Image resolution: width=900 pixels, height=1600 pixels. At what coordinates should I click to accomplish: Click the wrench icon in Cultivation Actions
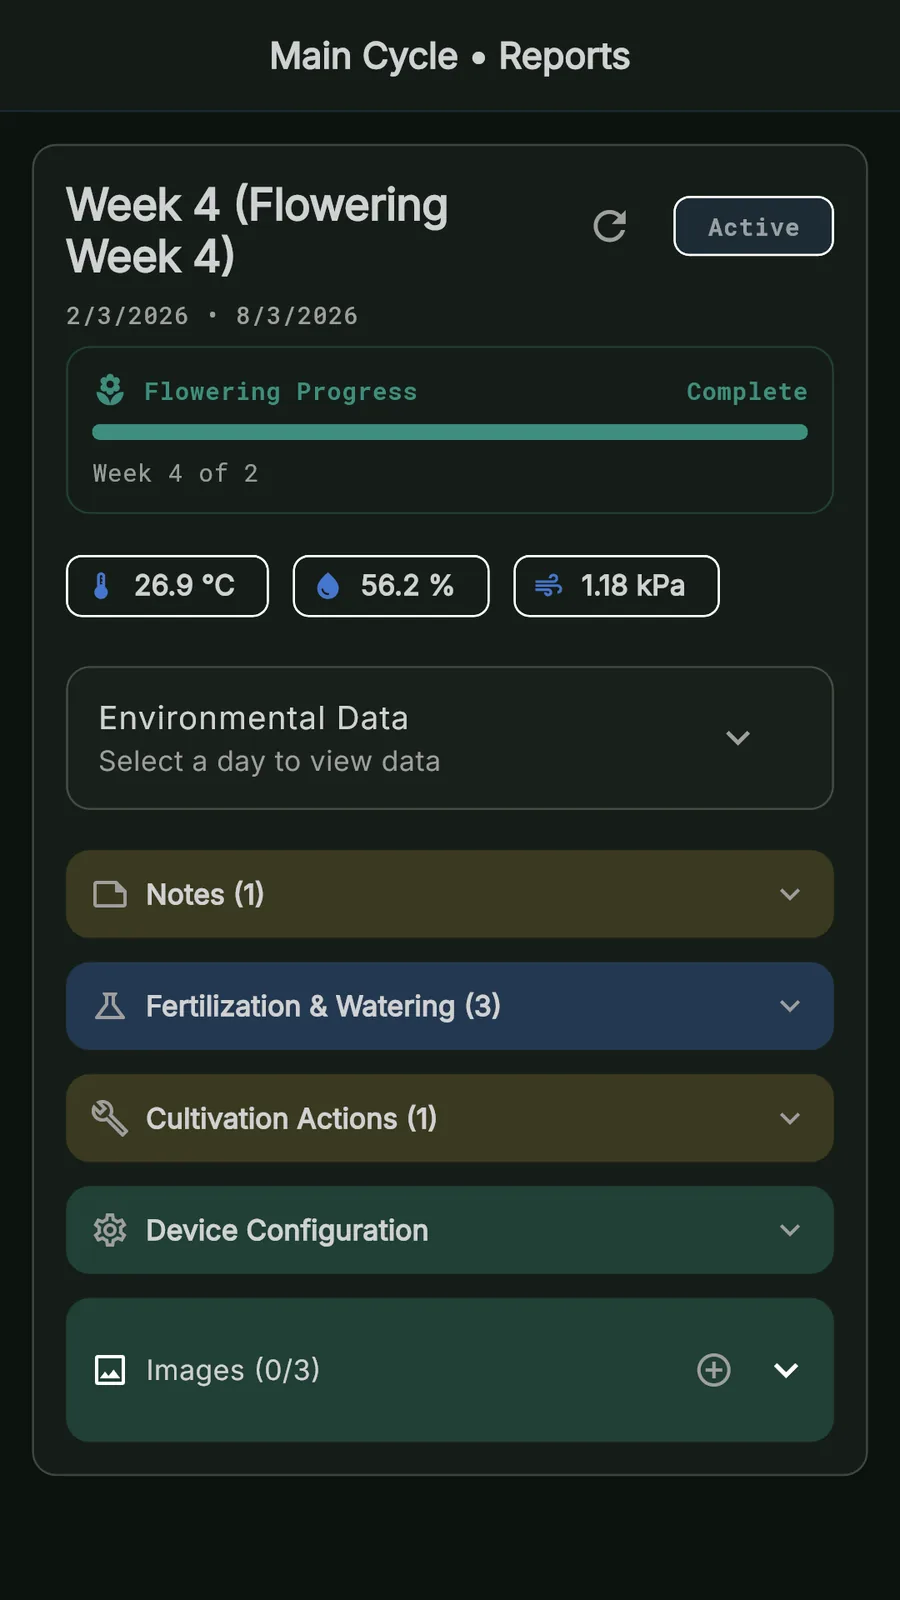[x=110, y=1118]
